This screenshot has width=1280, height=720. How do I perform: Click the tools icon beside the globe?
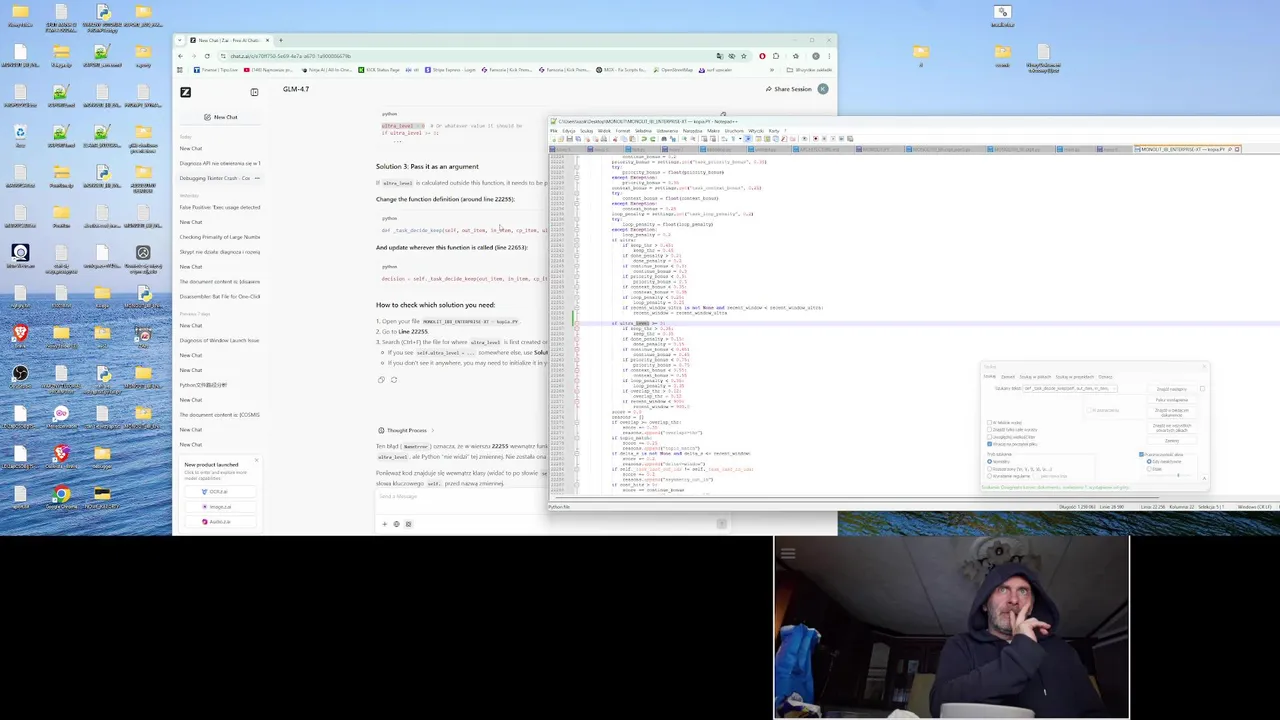point(408,524)
